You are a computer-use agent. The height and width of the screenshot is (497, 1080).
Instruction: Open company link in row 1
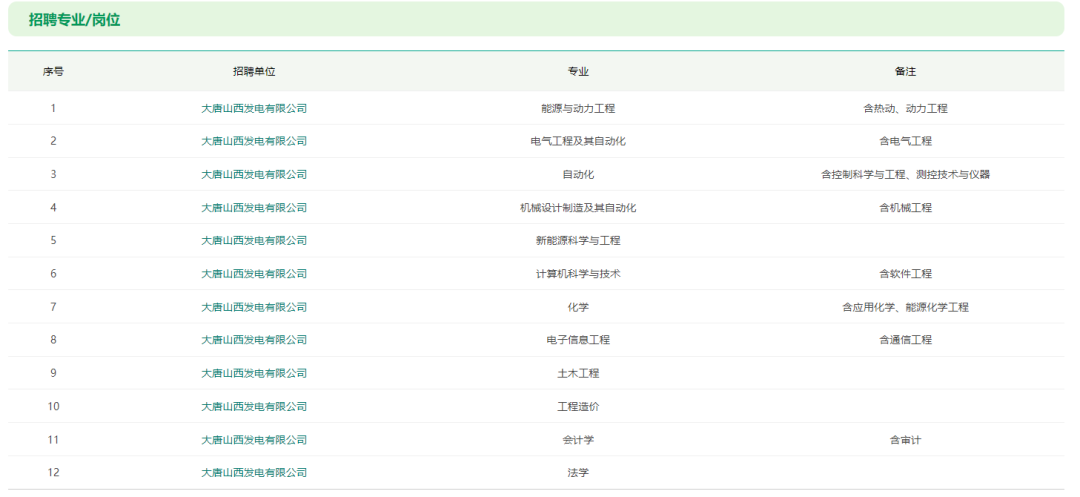(x=254, y=108)
